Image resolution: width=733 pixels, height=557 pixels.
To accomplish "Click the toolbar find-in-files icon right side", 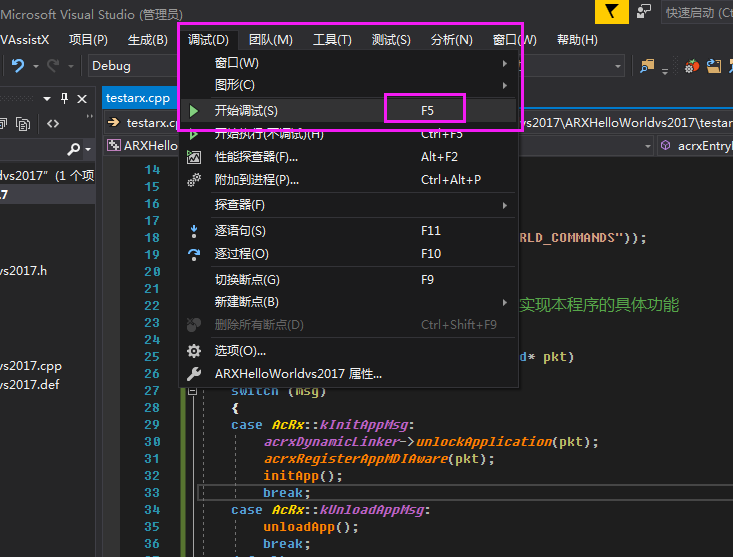I will 647,66.
